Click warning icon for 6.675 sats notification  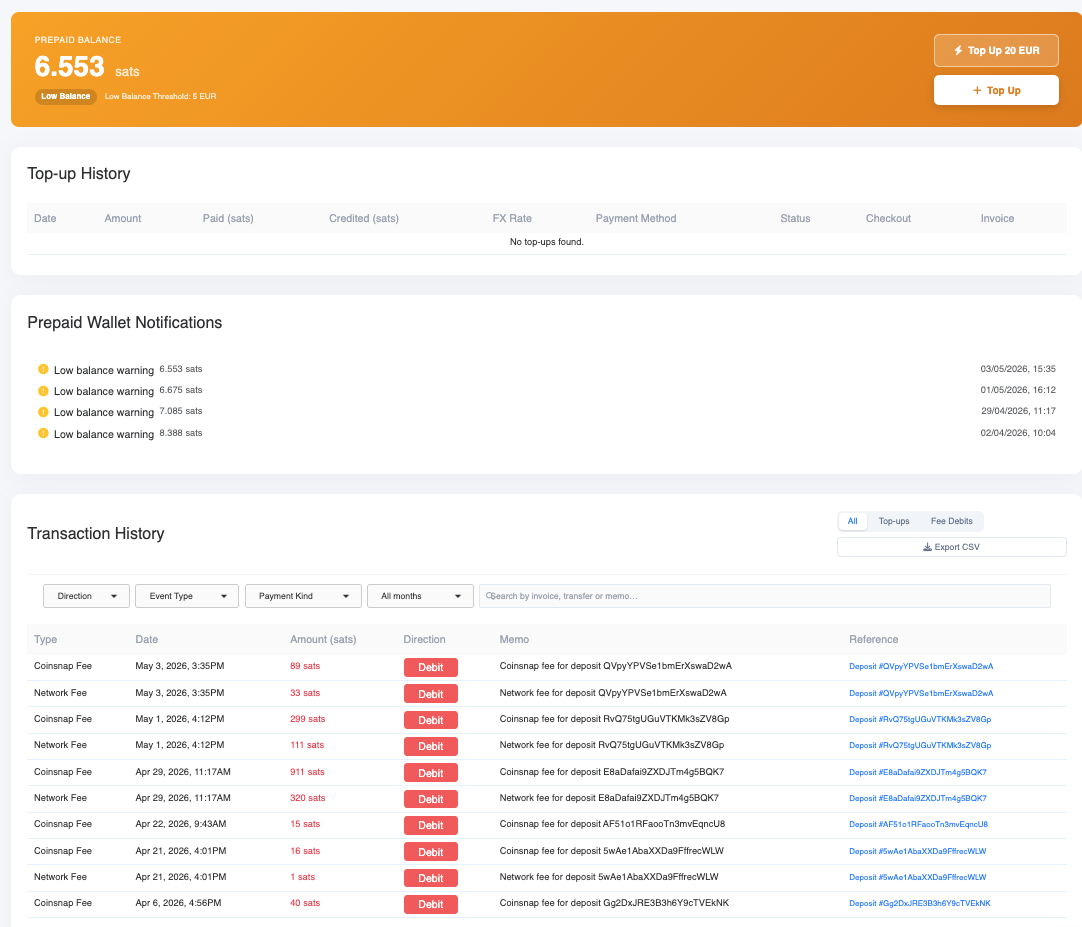(x=43, y=391)
